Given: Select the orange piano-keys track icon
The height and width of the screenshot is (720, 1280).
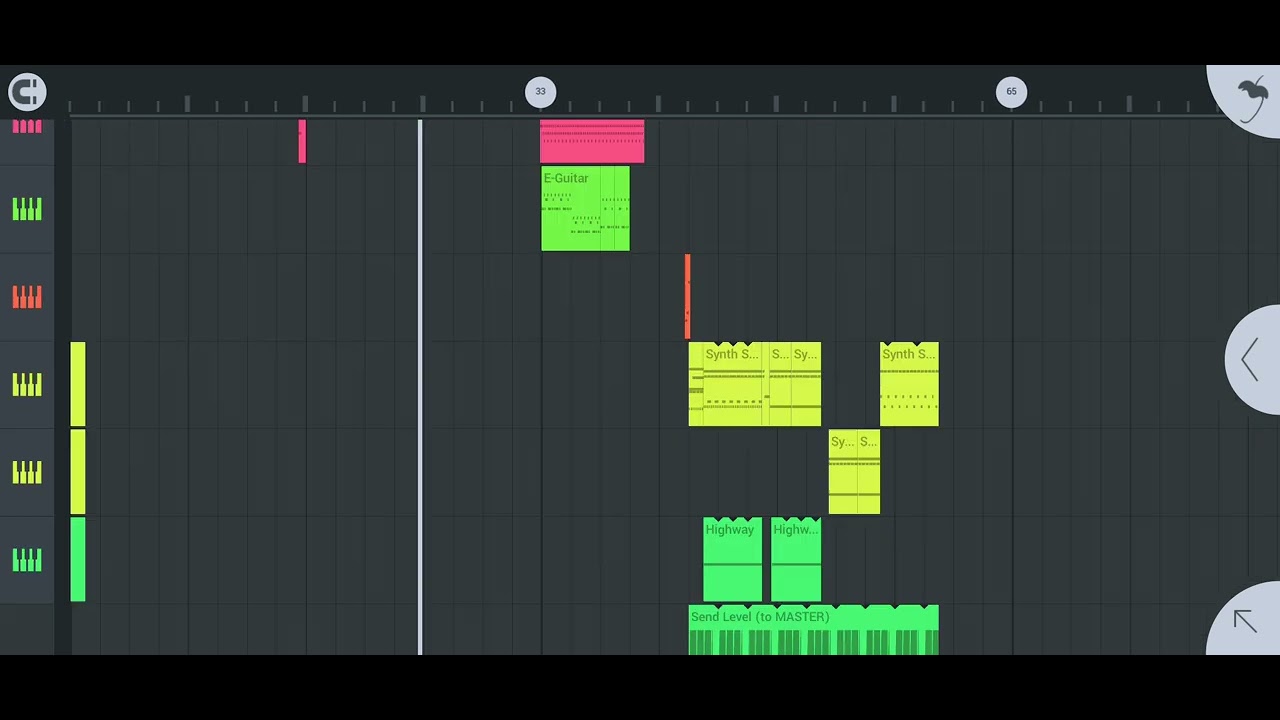Looking at the screenshot, I should (x=27, y=297).
